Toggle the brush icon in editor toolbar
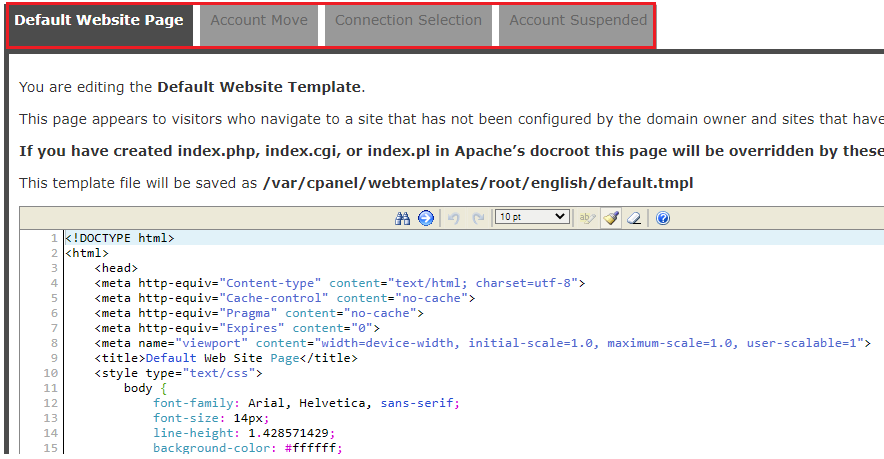Image resolution: width=884 pixels, height=459 pixels. [x=610, y=218]
